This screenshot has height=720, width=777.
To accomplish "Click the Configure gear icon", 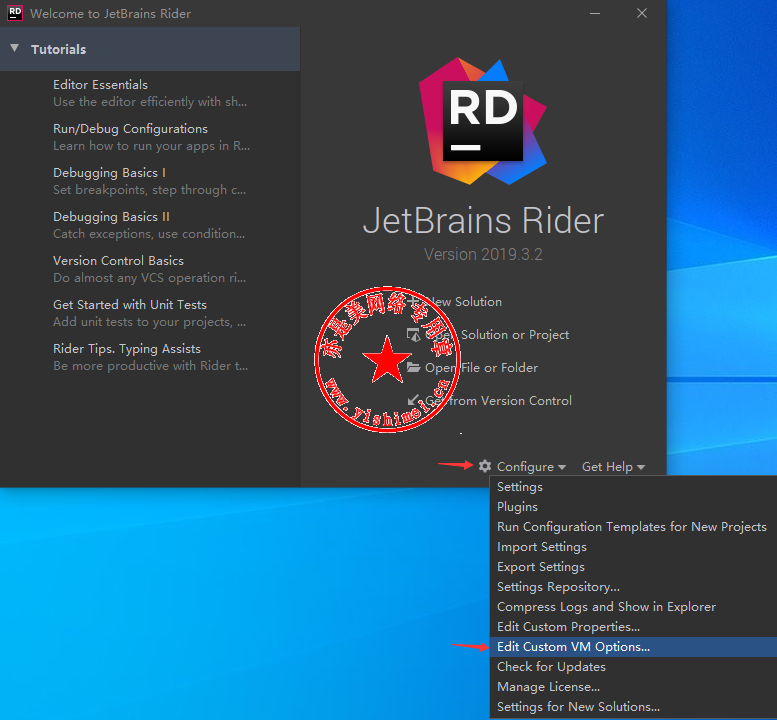I will click(x=485, y=466).
